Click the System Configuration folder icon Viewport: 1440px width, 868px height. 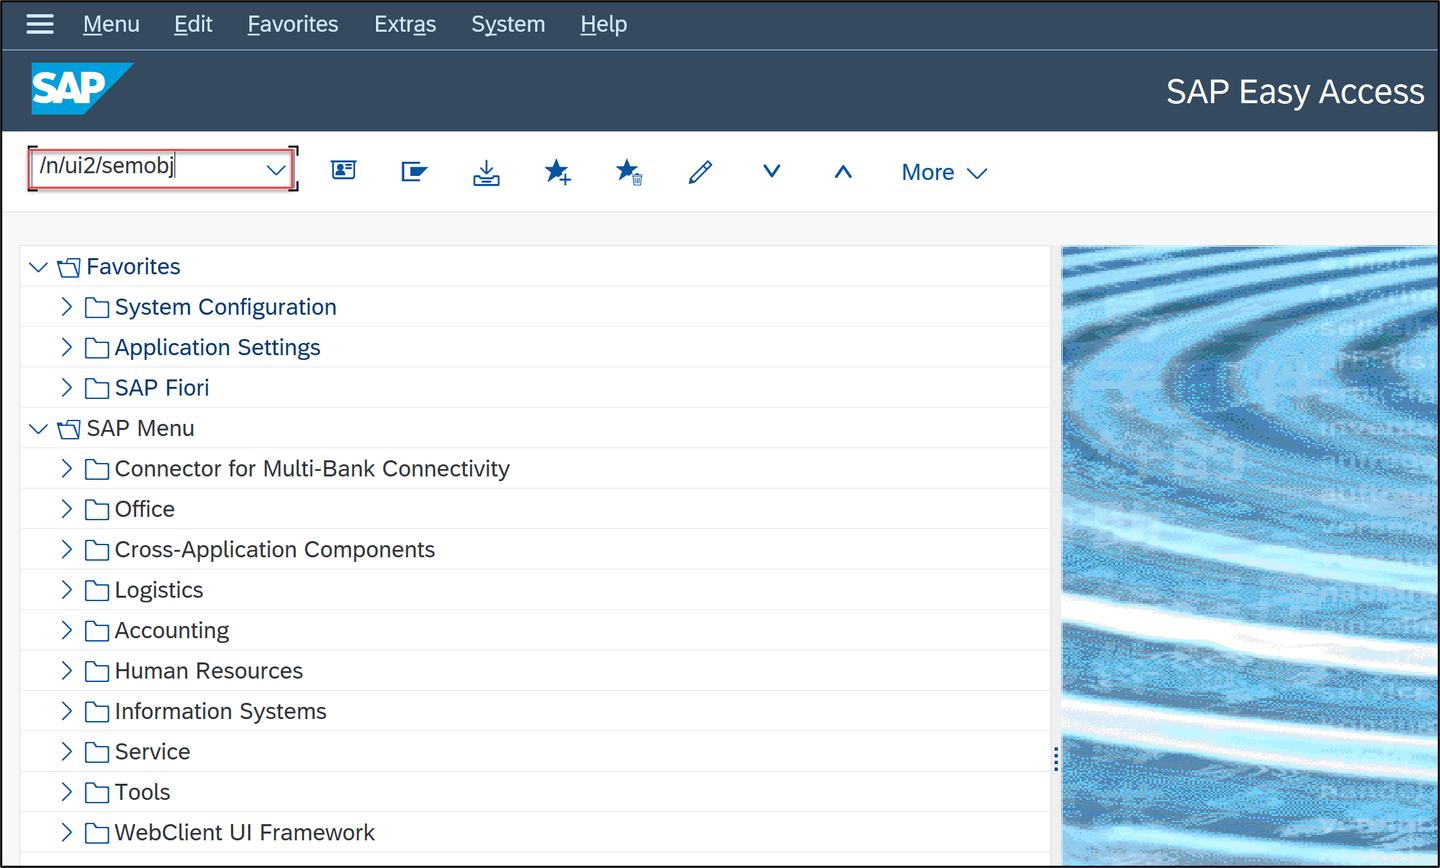tap(97, 307)
